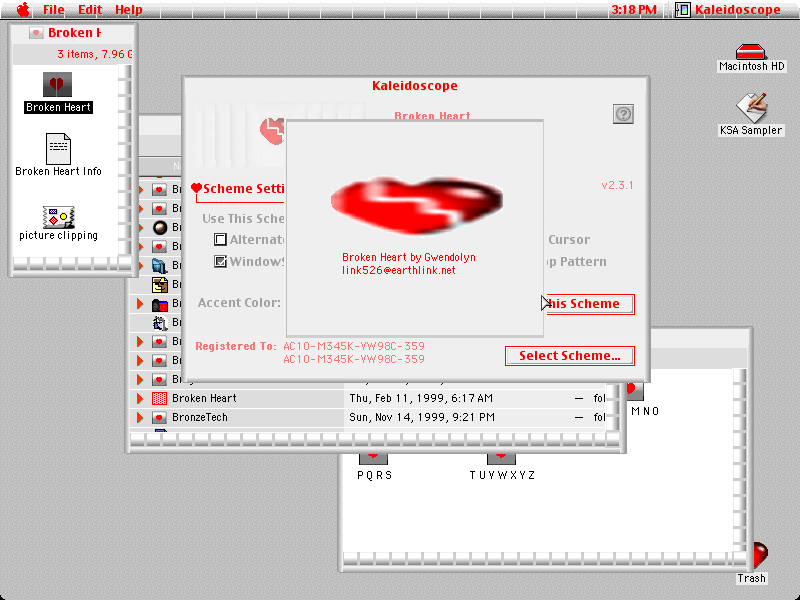800x600 pixels.
Task: Uncheck the Window checkbox in Scheme Settings
Action: pyautogui.click(x=220, y=262)
